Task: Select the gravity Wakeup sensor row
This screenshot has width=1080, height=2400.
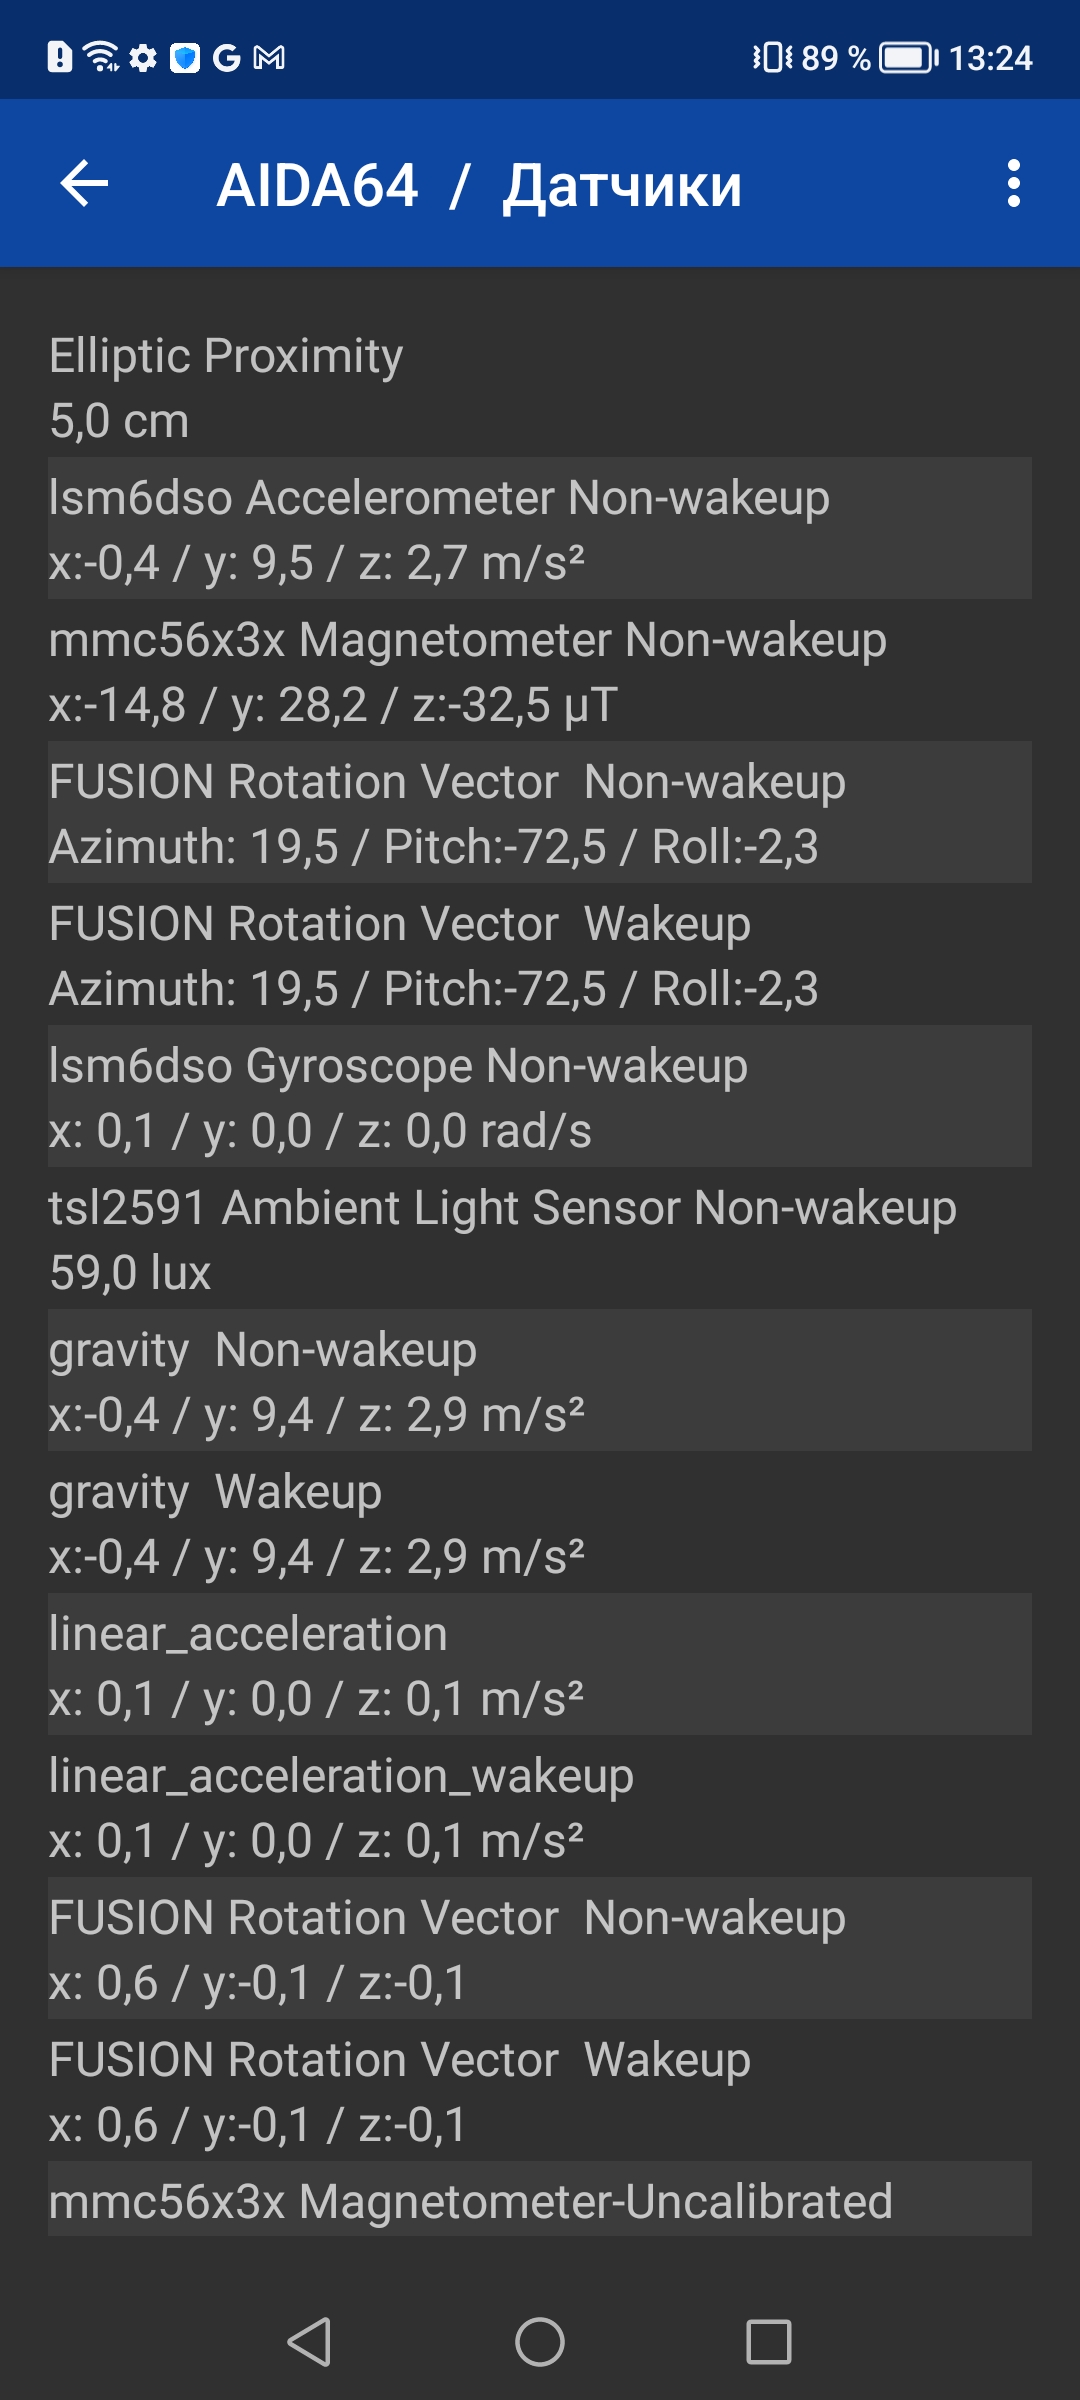Action: pyautogui.click(x=540, y=1523)
